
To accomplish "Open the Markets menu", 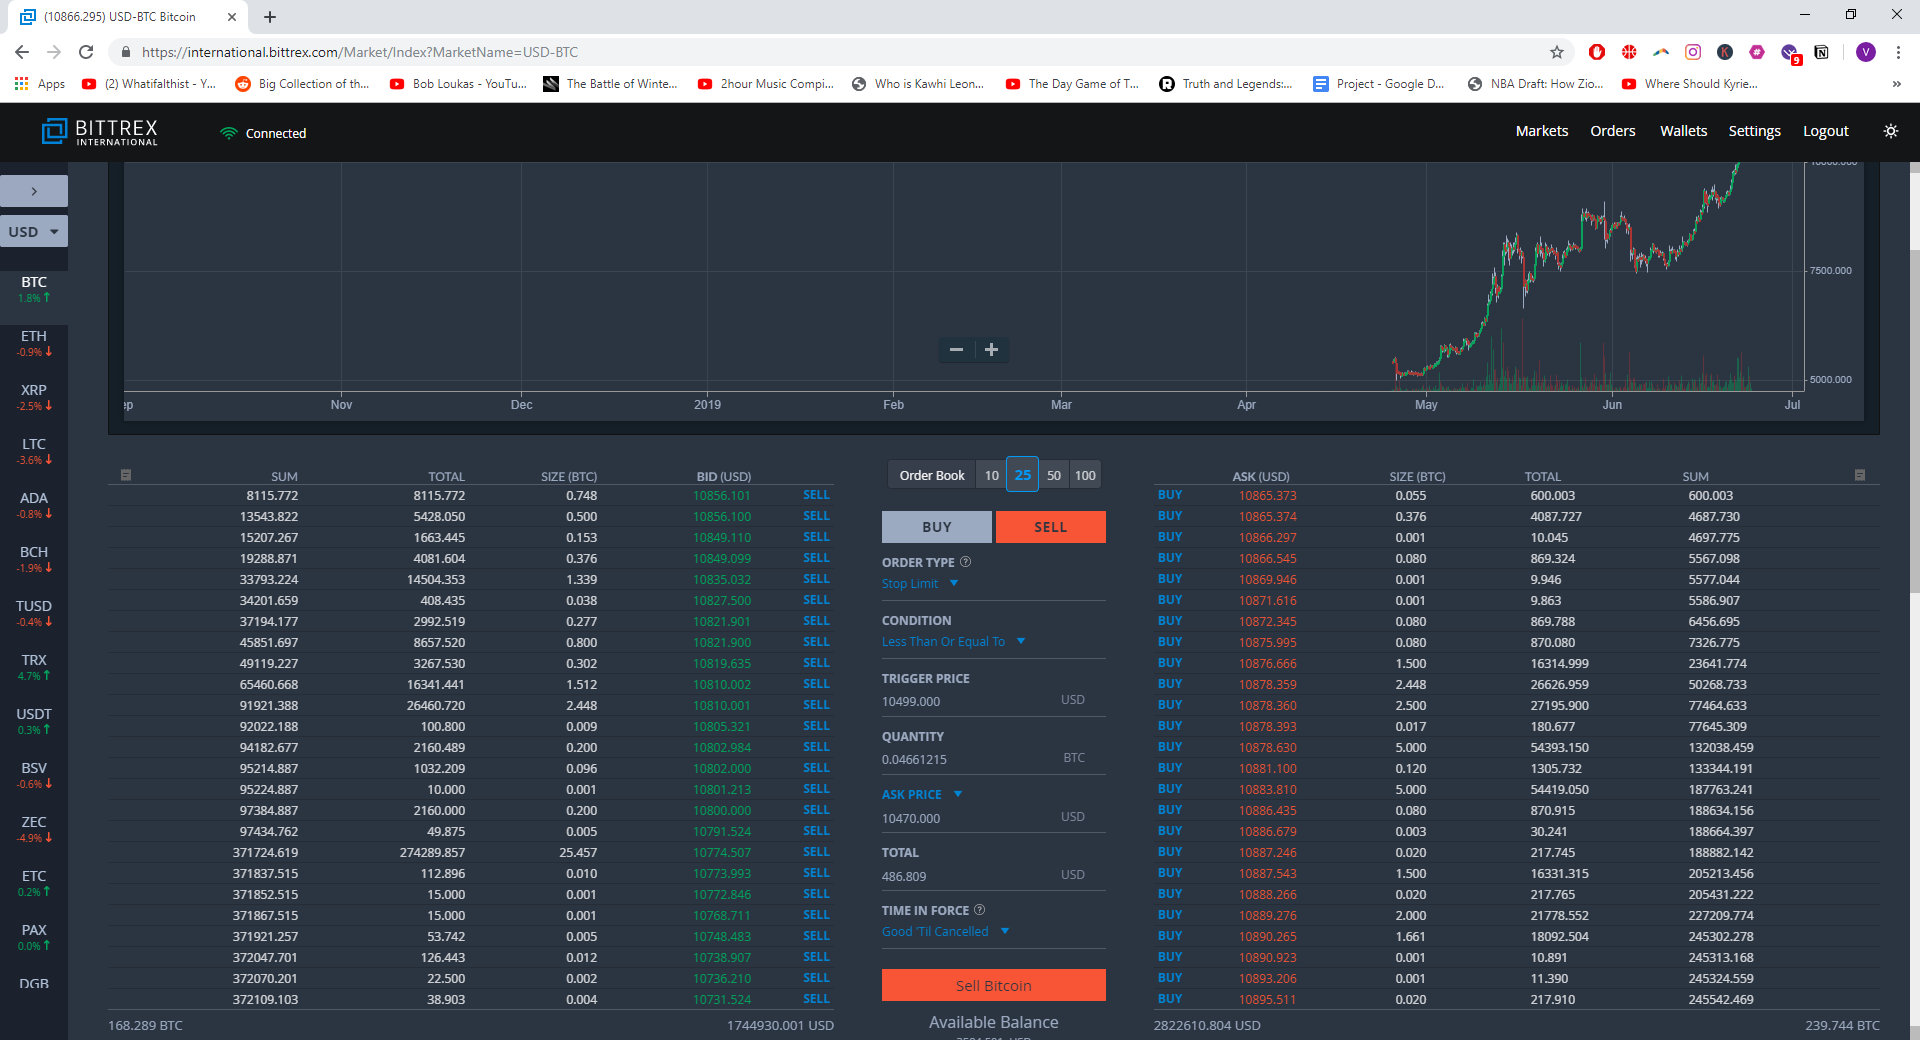I will (1541, 130).
